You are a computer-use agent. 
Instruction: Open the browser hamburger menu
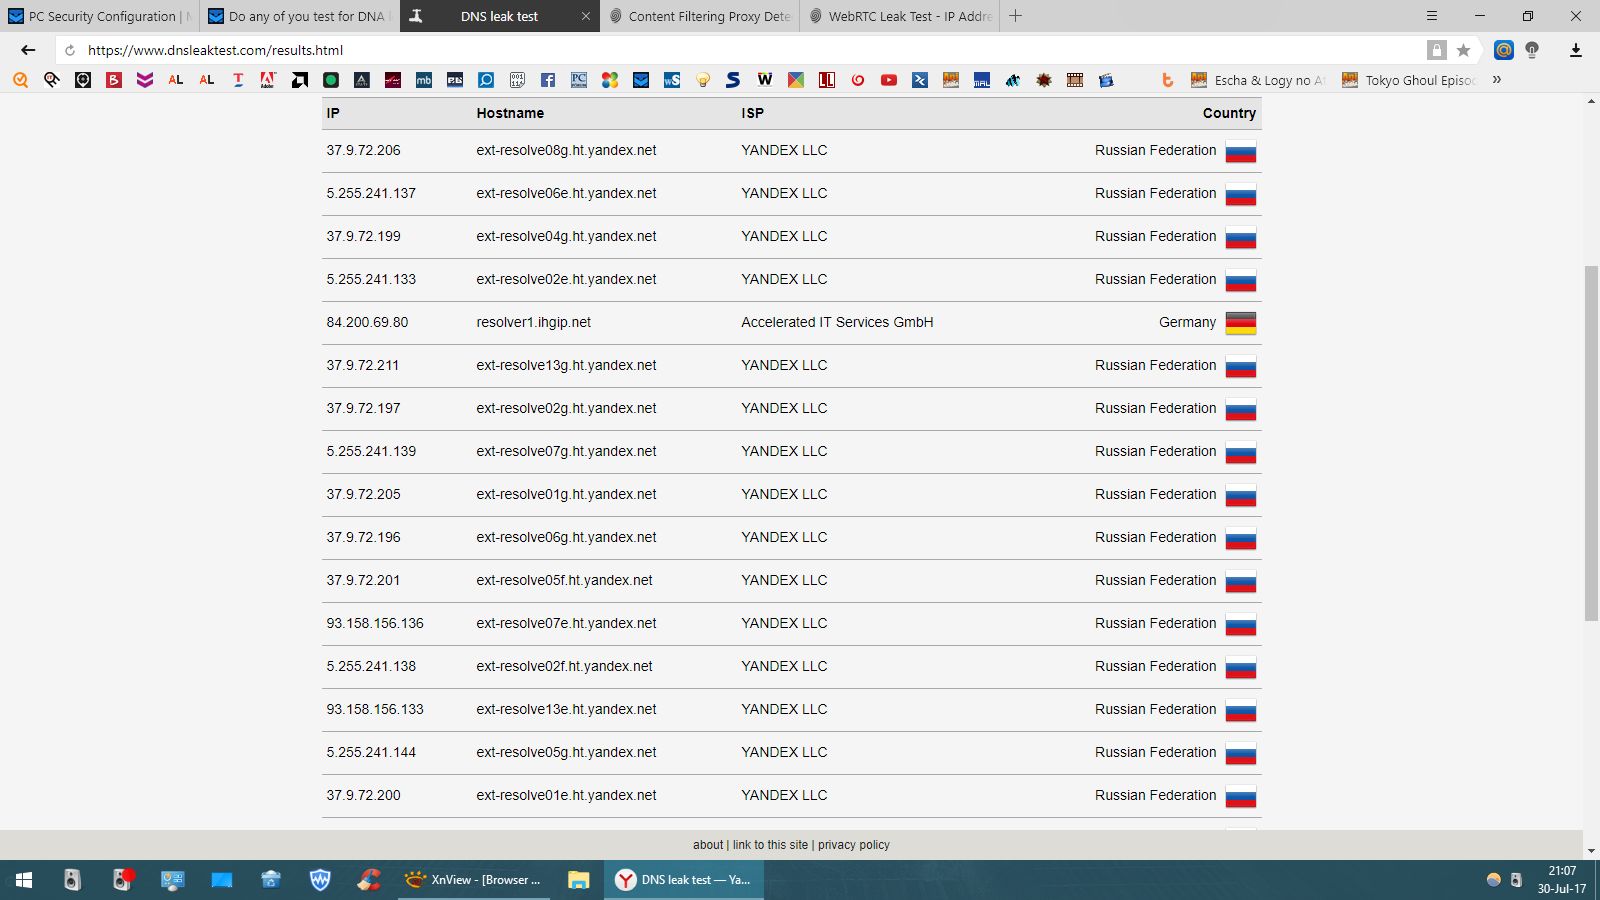point(1432,16)
